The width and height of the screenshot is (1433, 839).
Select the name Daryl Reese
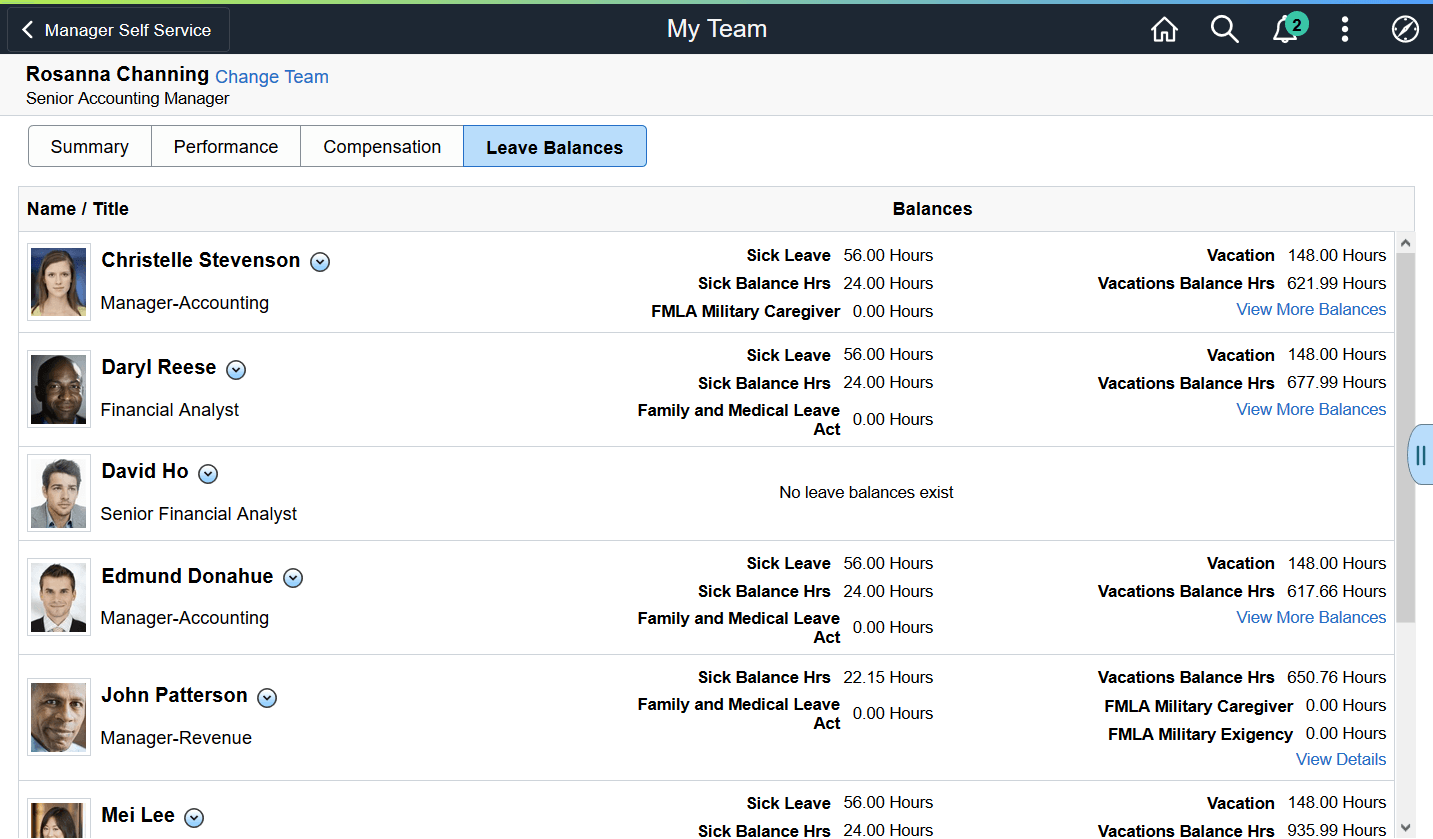click(159, 367)
